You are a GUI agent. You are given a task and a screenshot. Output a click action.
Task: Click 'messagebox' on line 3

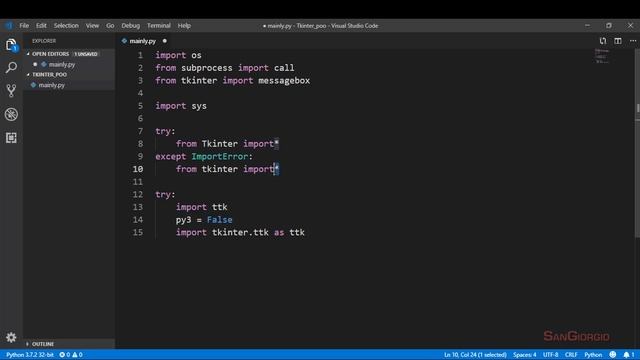(x=284, y=80)
